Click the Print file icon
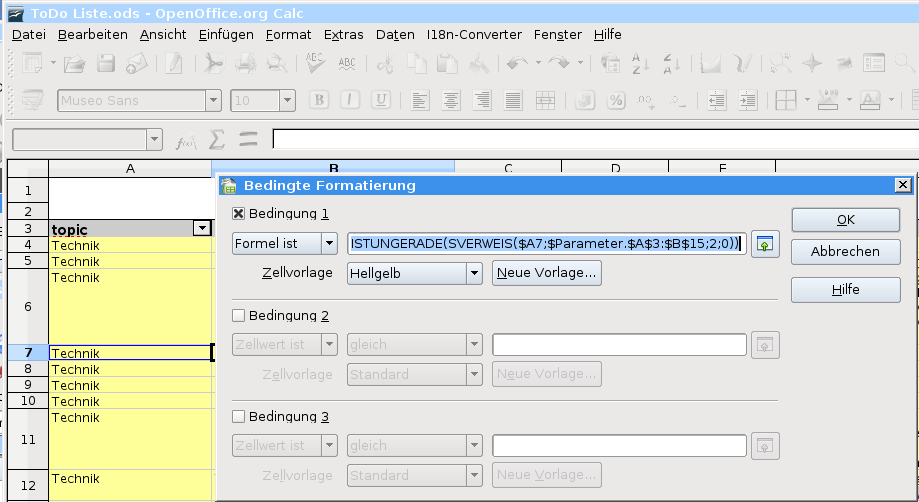 (x=245, y=63)
